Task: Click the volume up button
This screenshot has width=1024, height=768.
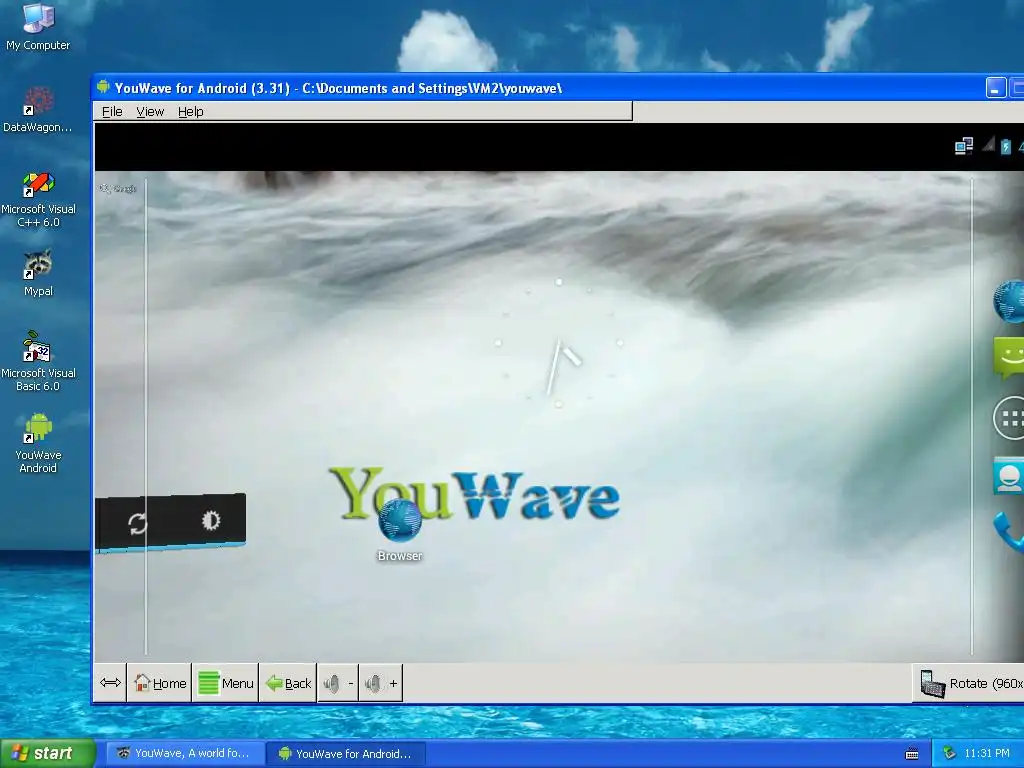Action: coord(381,683)
